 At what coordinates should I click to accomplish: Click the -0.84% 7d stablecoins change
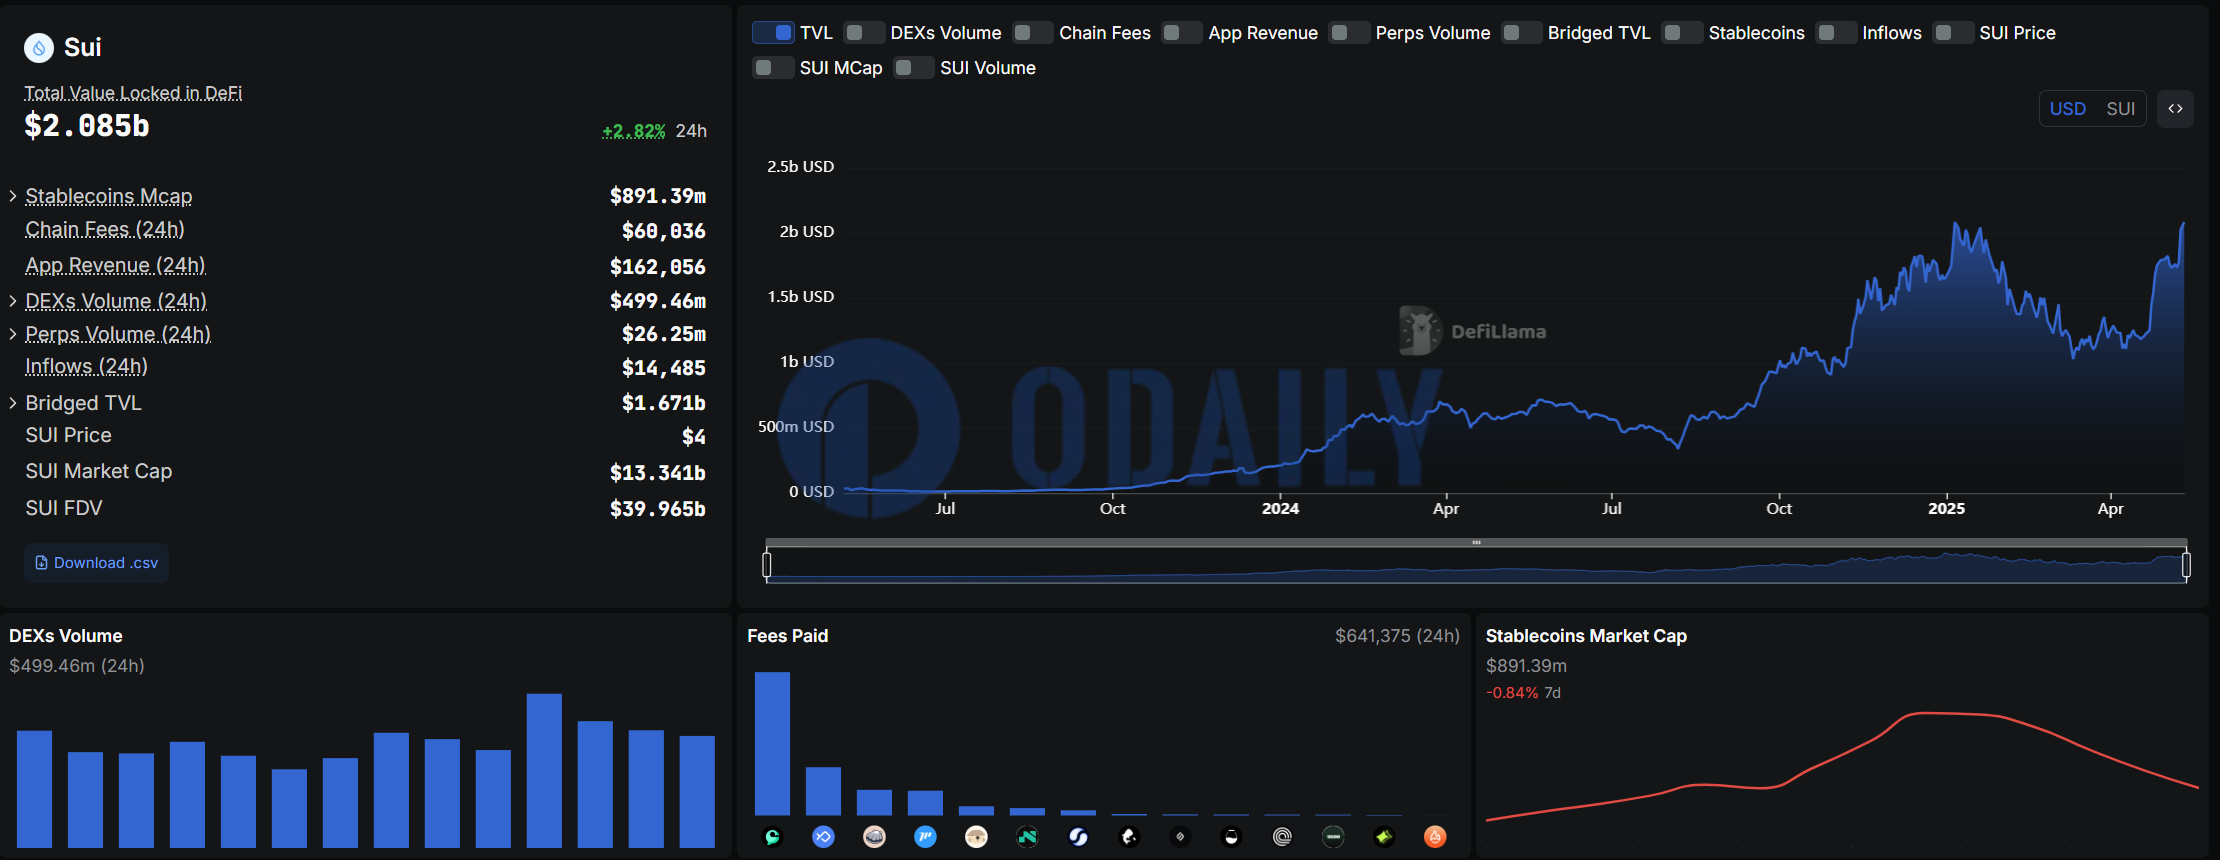click(x=1523, y=693)
